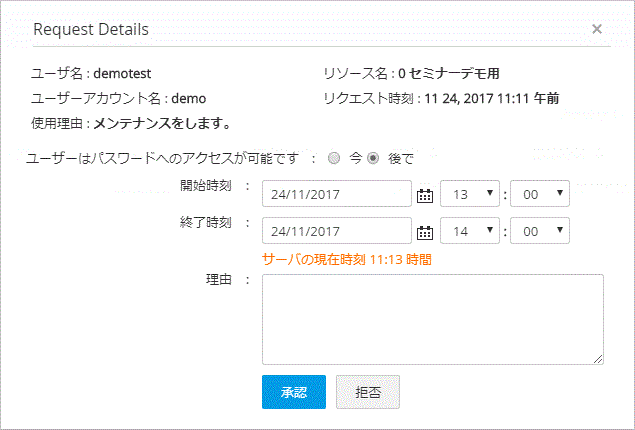The width and height of the screenshot is (635, 430).
Task: Expand start minute dropdown showing 00
Action: (x=539, y=194)
